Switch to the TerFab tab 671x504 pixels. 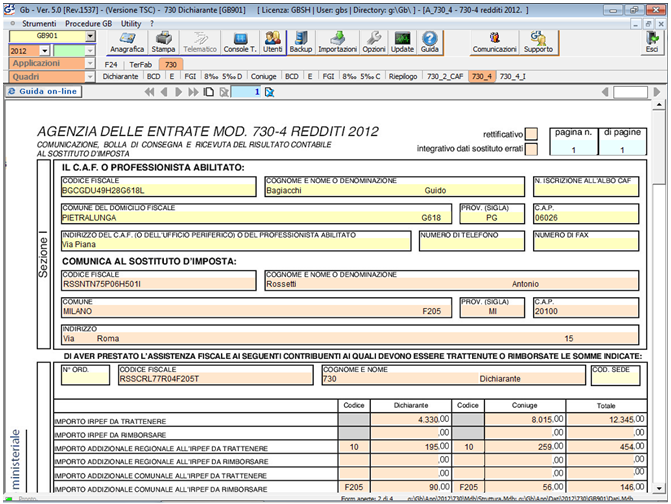140,65
